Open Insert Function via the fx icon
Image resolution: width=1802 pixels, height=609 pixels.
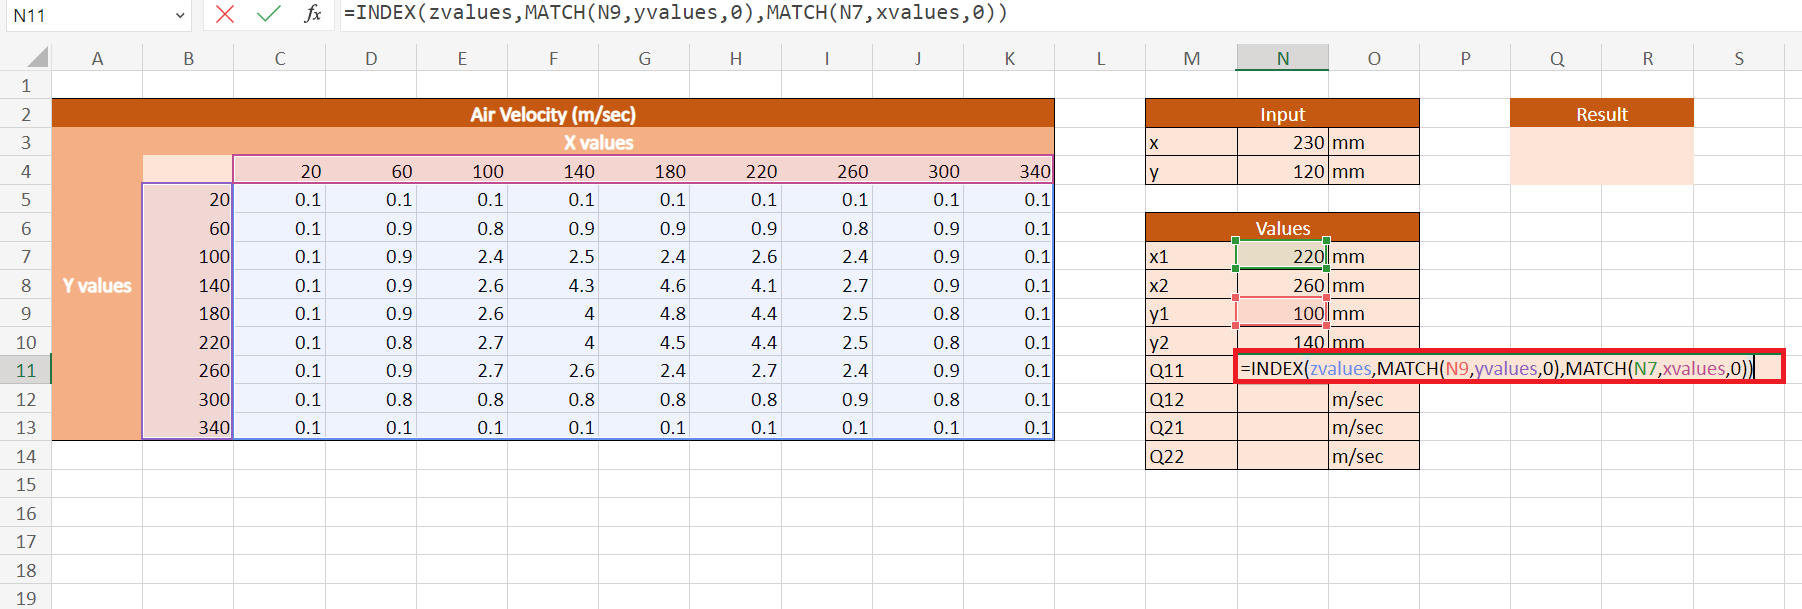(x=313, y=14)
